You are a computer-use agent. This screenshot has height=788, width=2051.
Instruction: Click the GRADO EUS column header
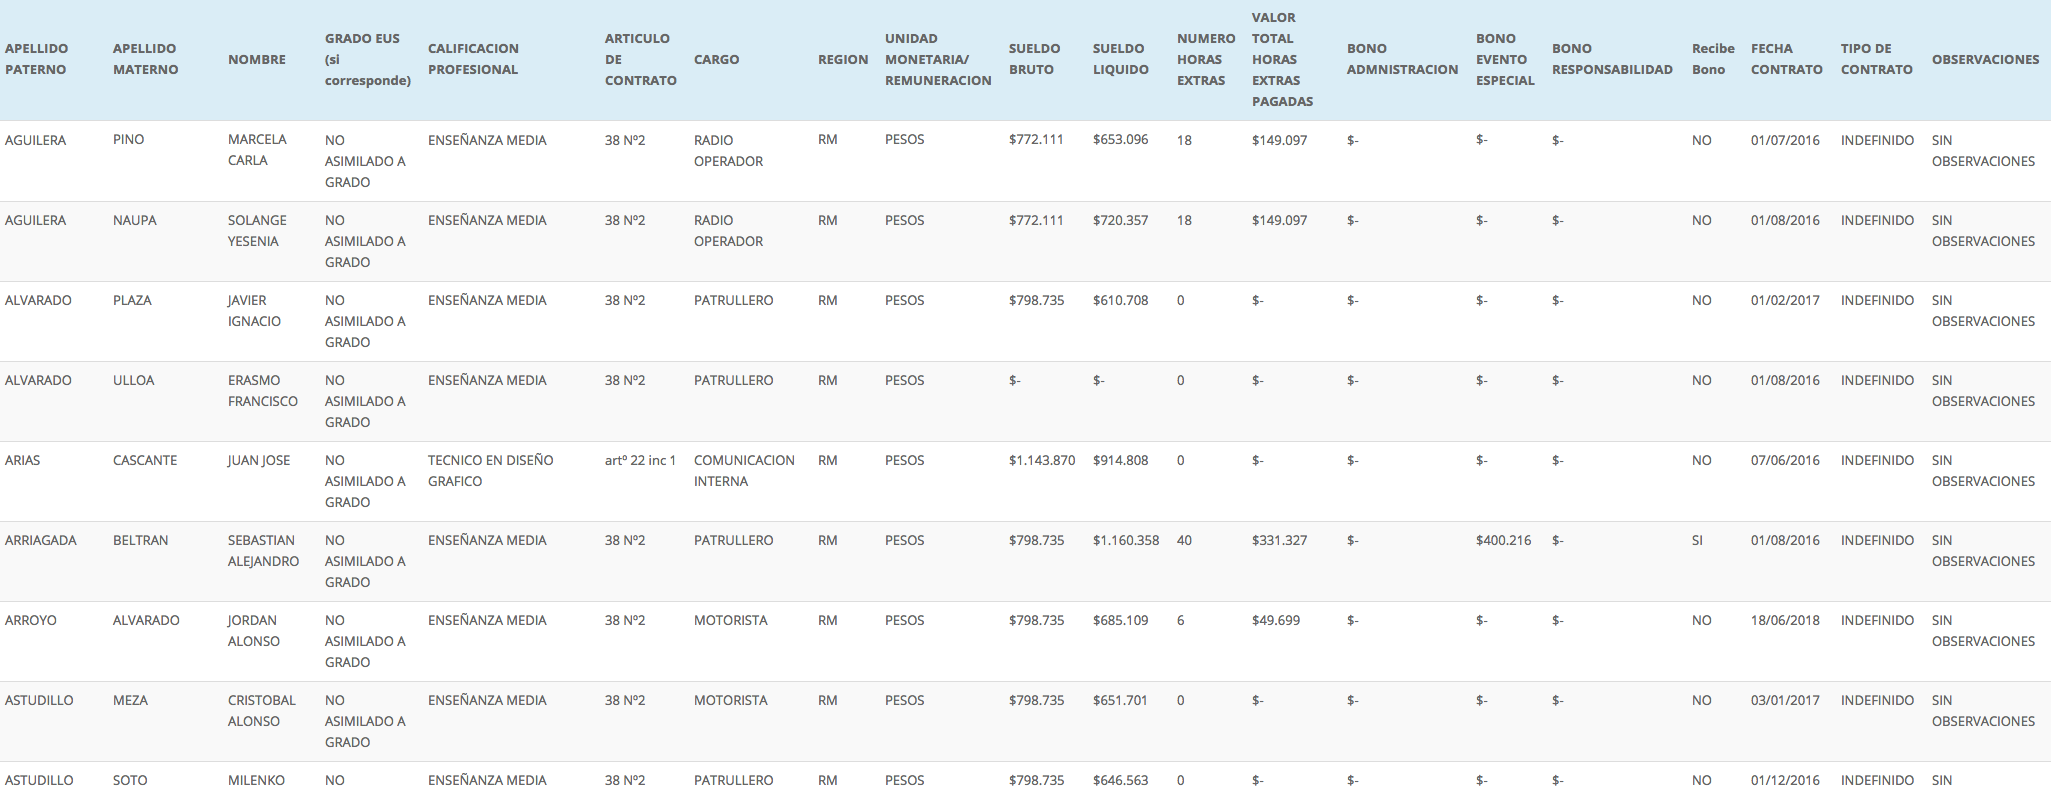point(368,59)
